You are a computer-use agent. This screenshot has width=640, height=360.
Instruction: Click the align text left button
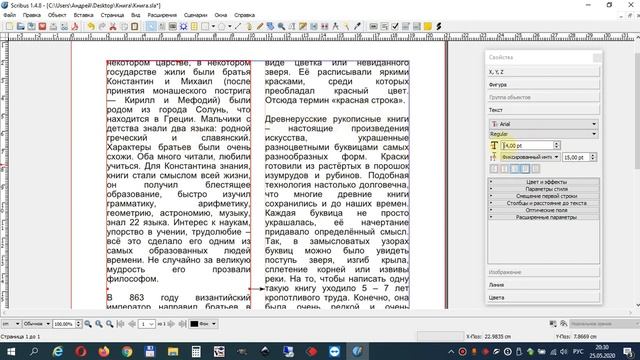point(494,169)
